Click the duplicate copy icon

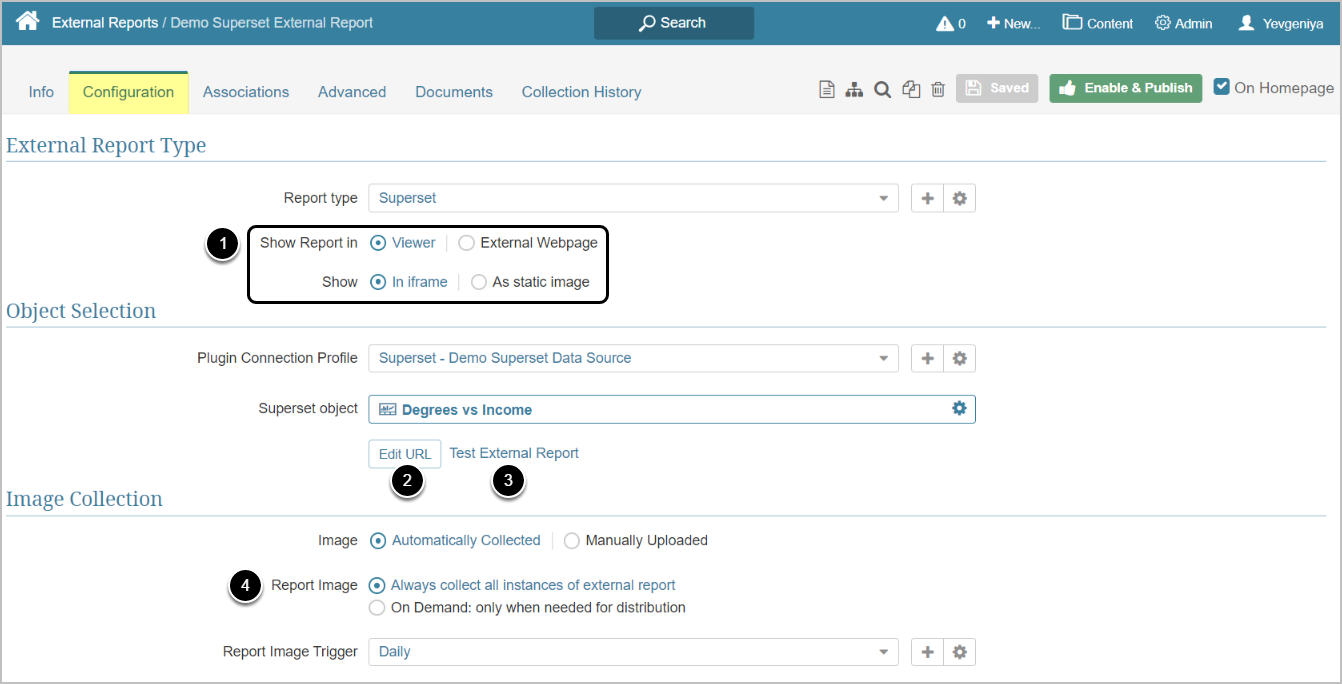[x=910, y=89]
